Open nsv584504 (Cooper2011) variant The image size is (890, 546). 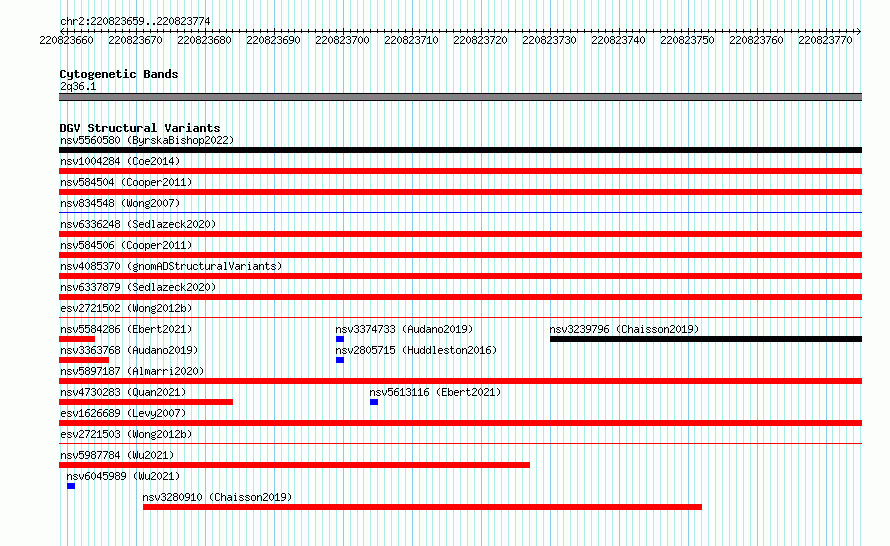click(x=126, y=182)
